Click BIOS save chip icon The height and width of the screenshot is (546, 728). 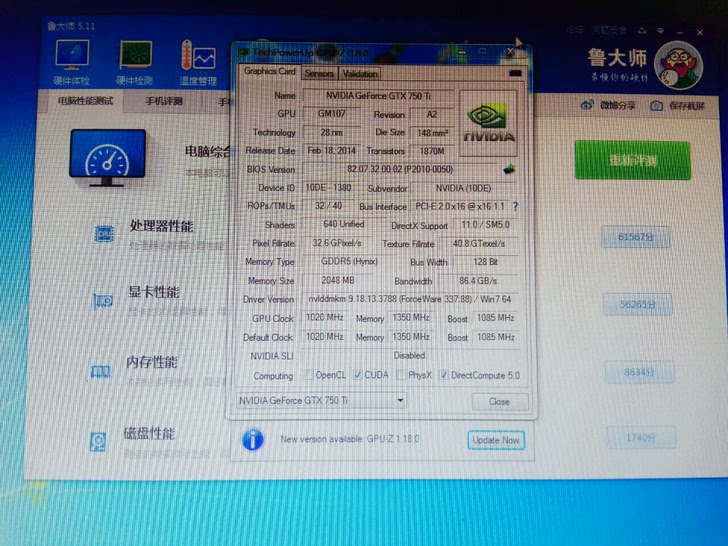click(x=509, y=169)
